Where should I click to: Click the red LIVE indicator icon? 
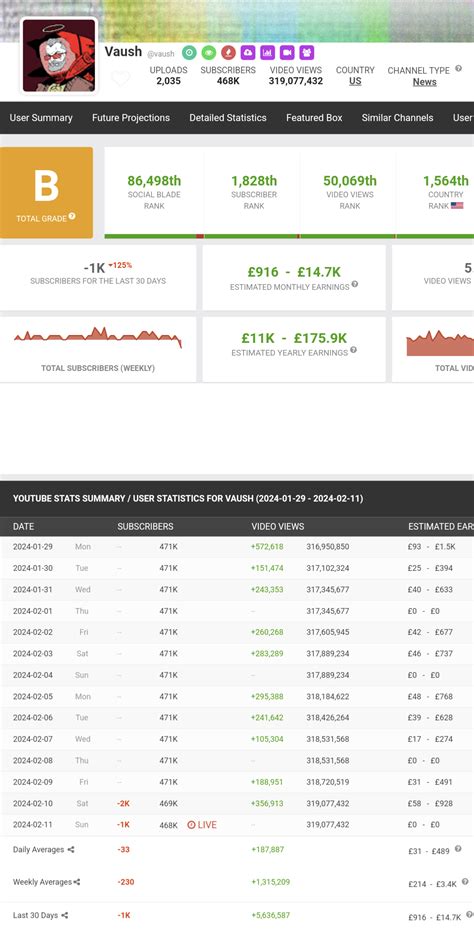click(x=191, y=824)
